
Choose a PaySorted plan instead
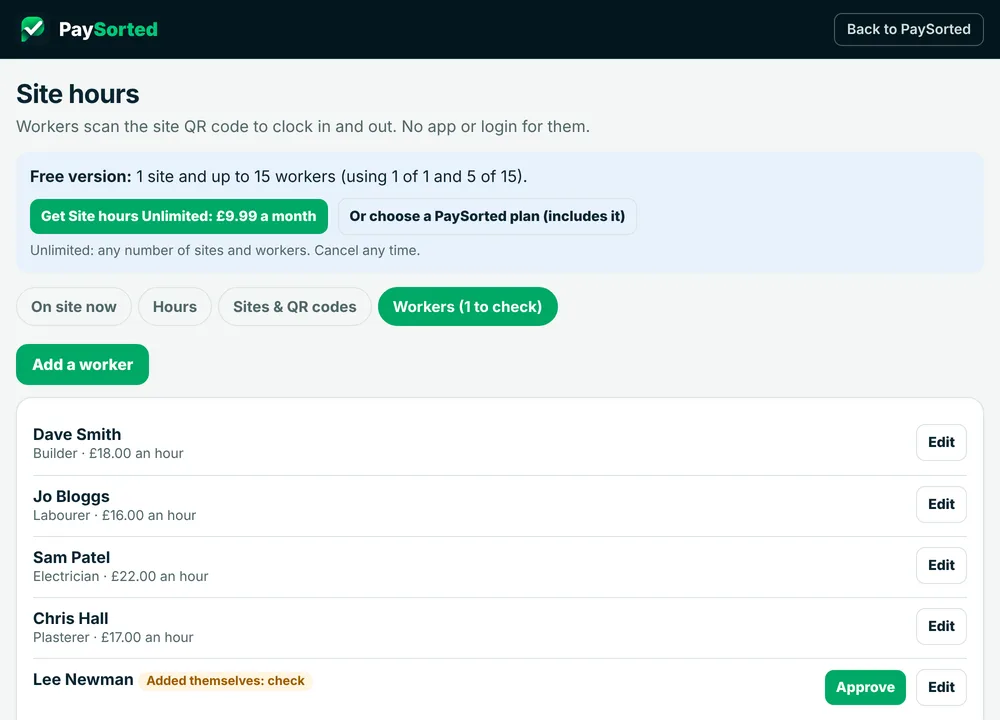(x=487, y=216)
